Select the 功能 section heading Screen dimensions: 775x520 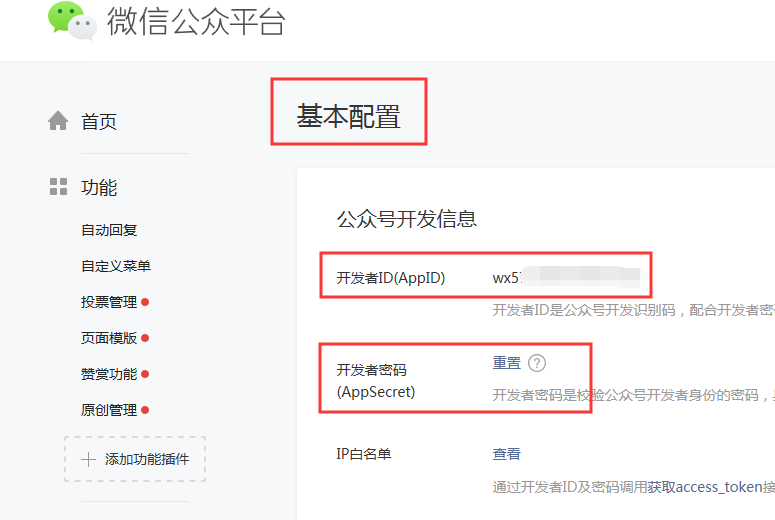pos(99,187)
